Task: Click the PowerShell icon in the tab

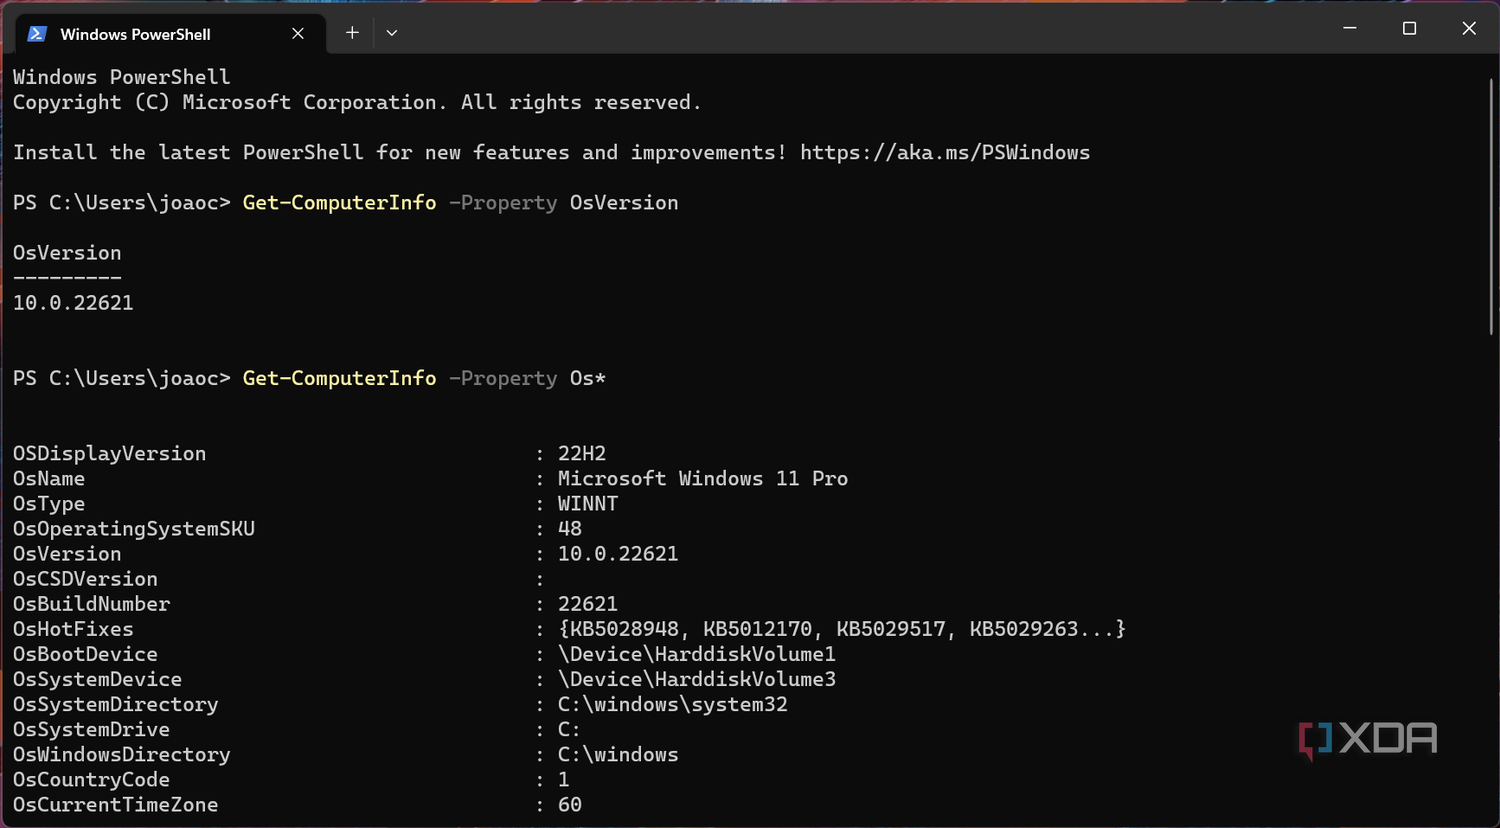Action: [x=37, y=33]
